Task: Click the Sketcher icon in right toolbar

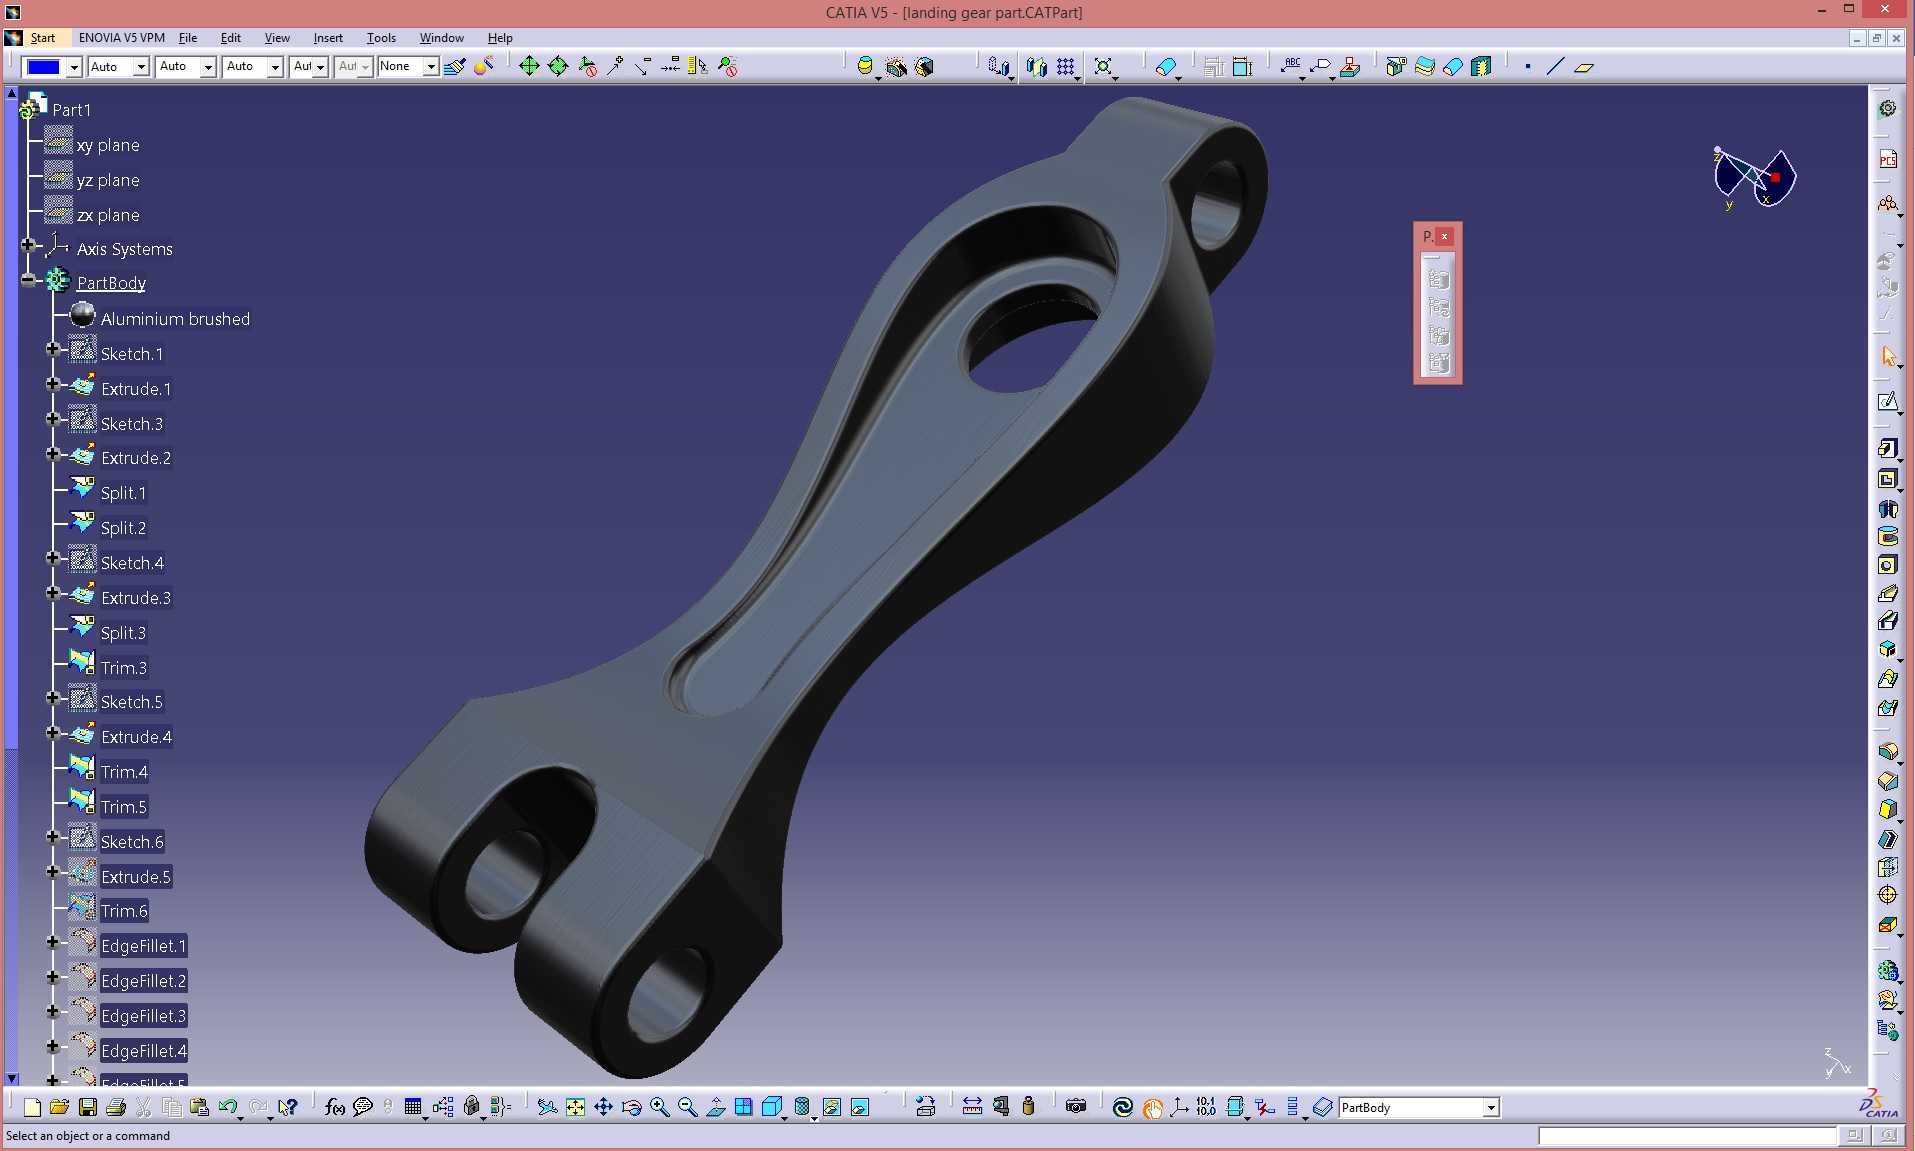Action: pos(1887,402)
